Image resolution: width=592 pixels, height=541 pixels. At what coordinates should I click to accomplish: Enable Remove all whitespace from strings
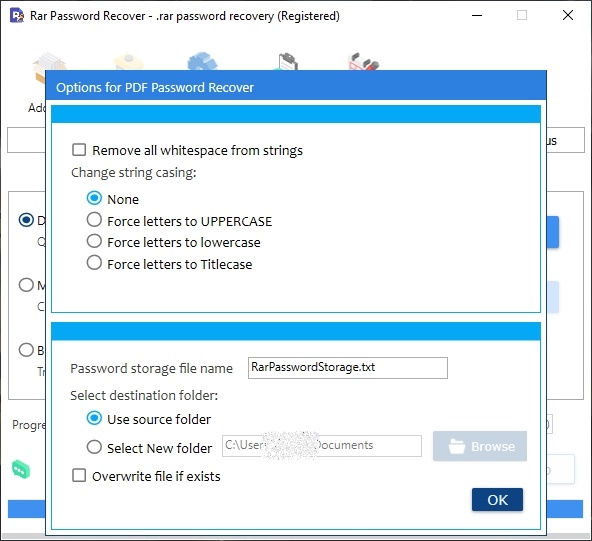click(79, 150)
